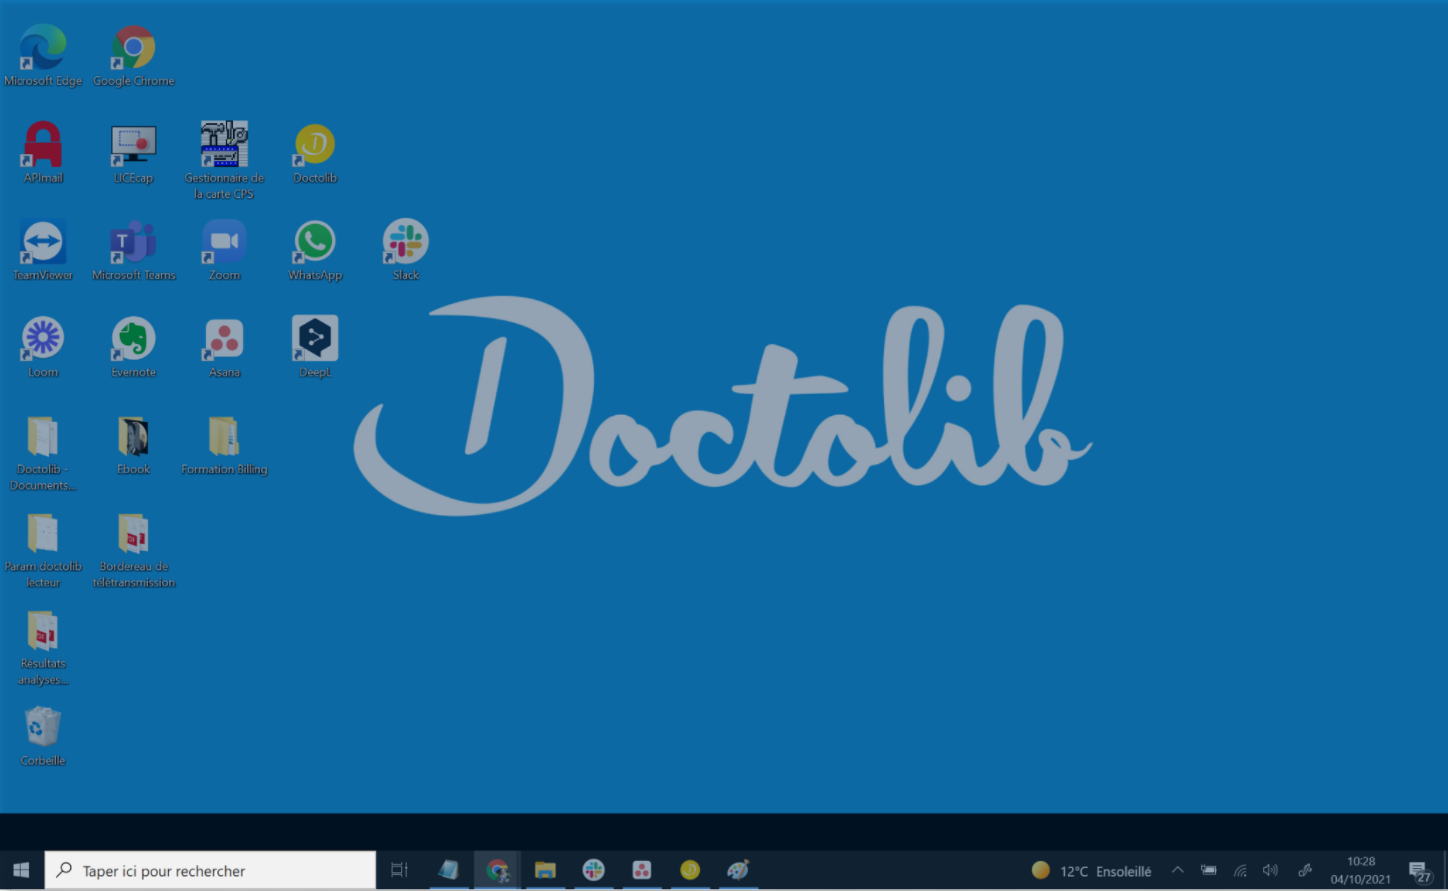
Task: Open the volume control in system tray
Action: (1270, 871)
